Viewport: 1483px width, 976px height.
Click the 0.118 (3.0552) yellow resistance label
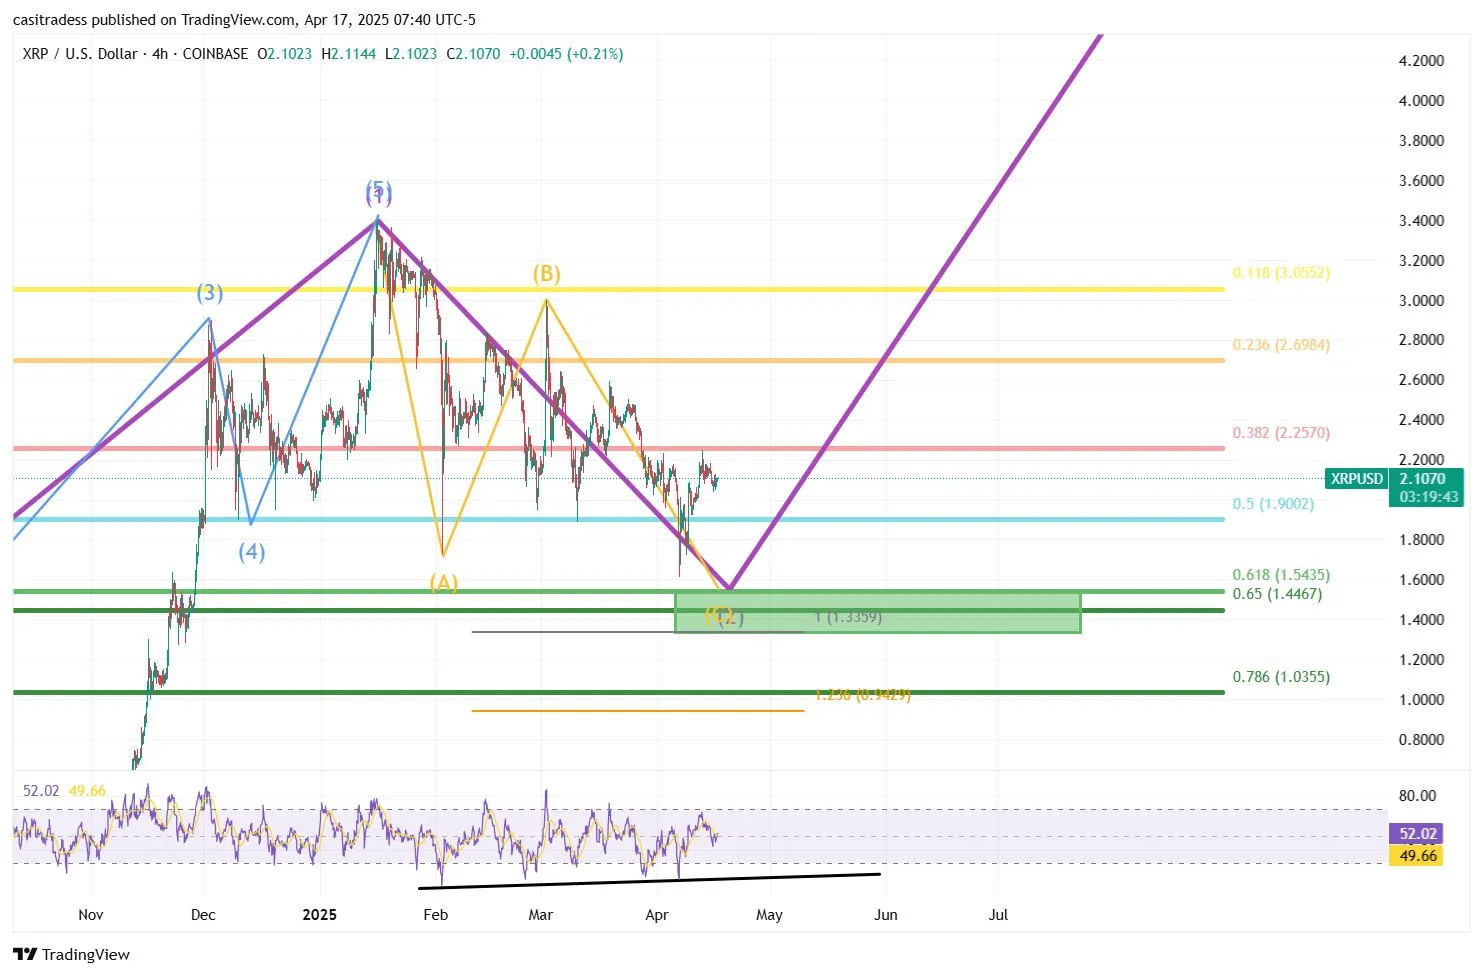(1279, 272)
